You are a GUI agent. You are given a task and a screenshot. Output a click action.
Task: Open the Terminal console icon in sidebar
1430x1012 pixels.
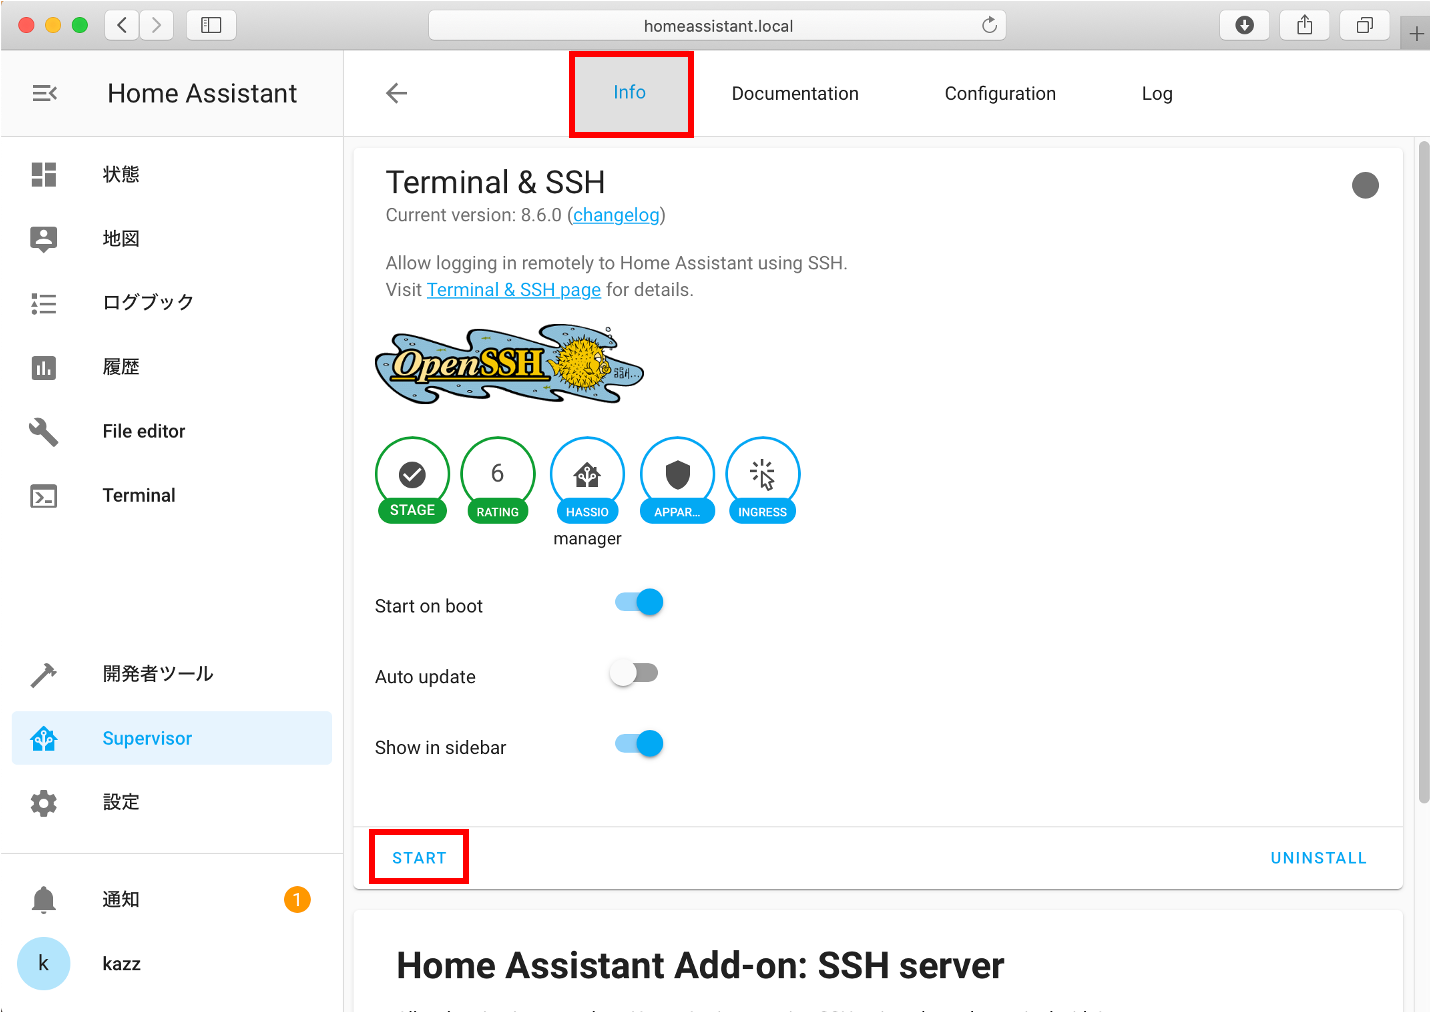click(x=44, y=496)
